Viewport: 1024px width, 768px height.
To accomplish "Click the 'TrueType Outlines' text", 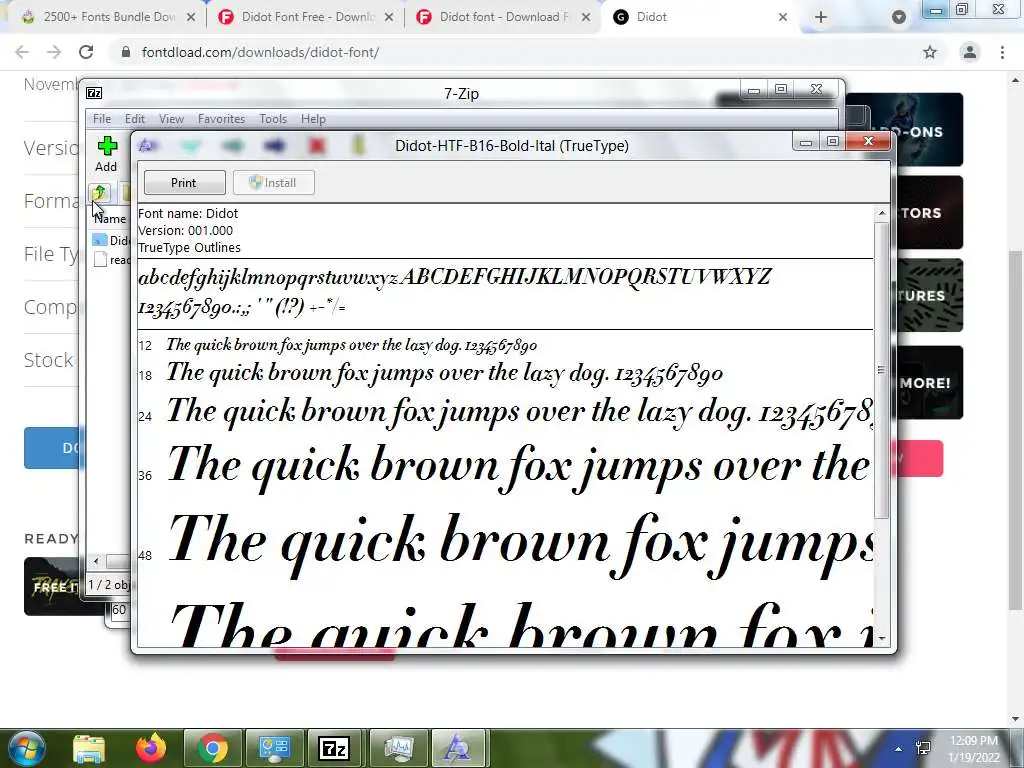I will [189, 248].
